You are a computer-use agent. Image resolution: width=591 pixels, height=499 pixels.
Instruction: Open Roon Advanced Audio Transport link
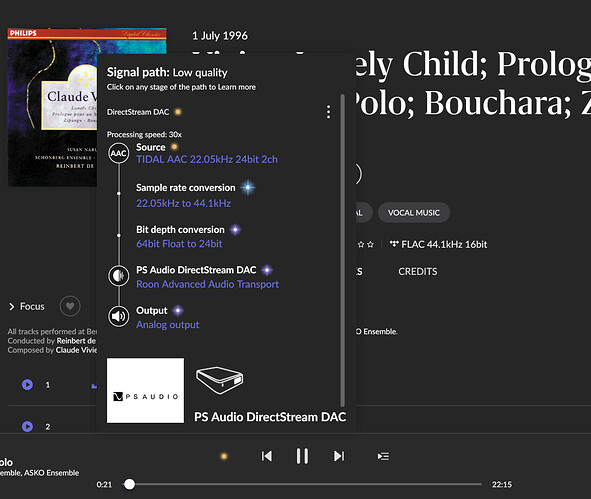(207, 284)
